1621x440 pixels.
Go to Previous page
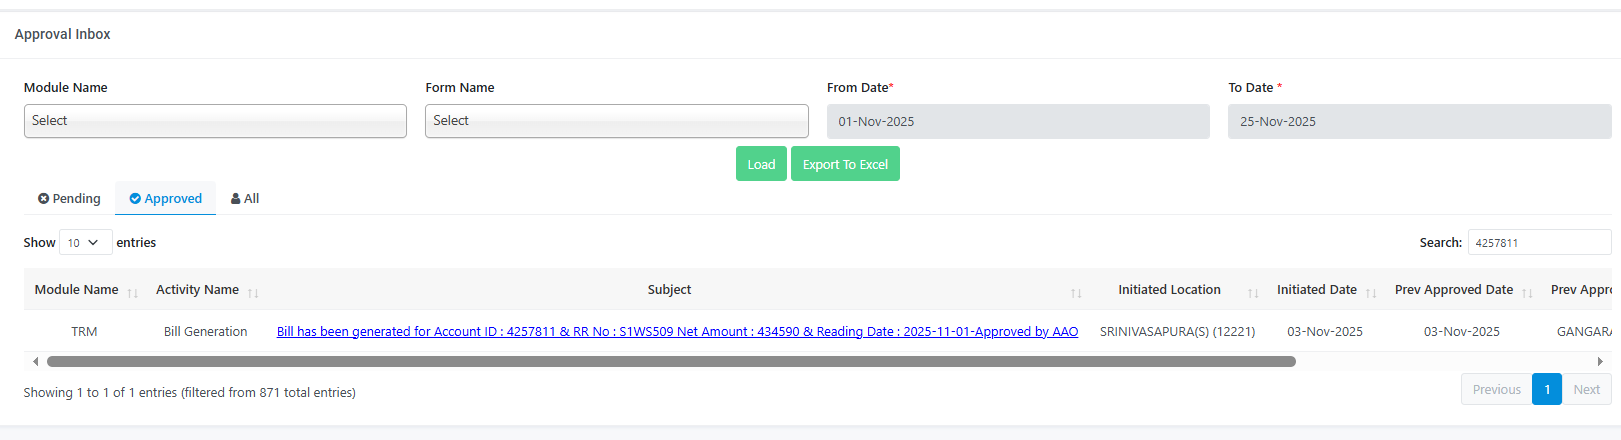point(1496,389)
